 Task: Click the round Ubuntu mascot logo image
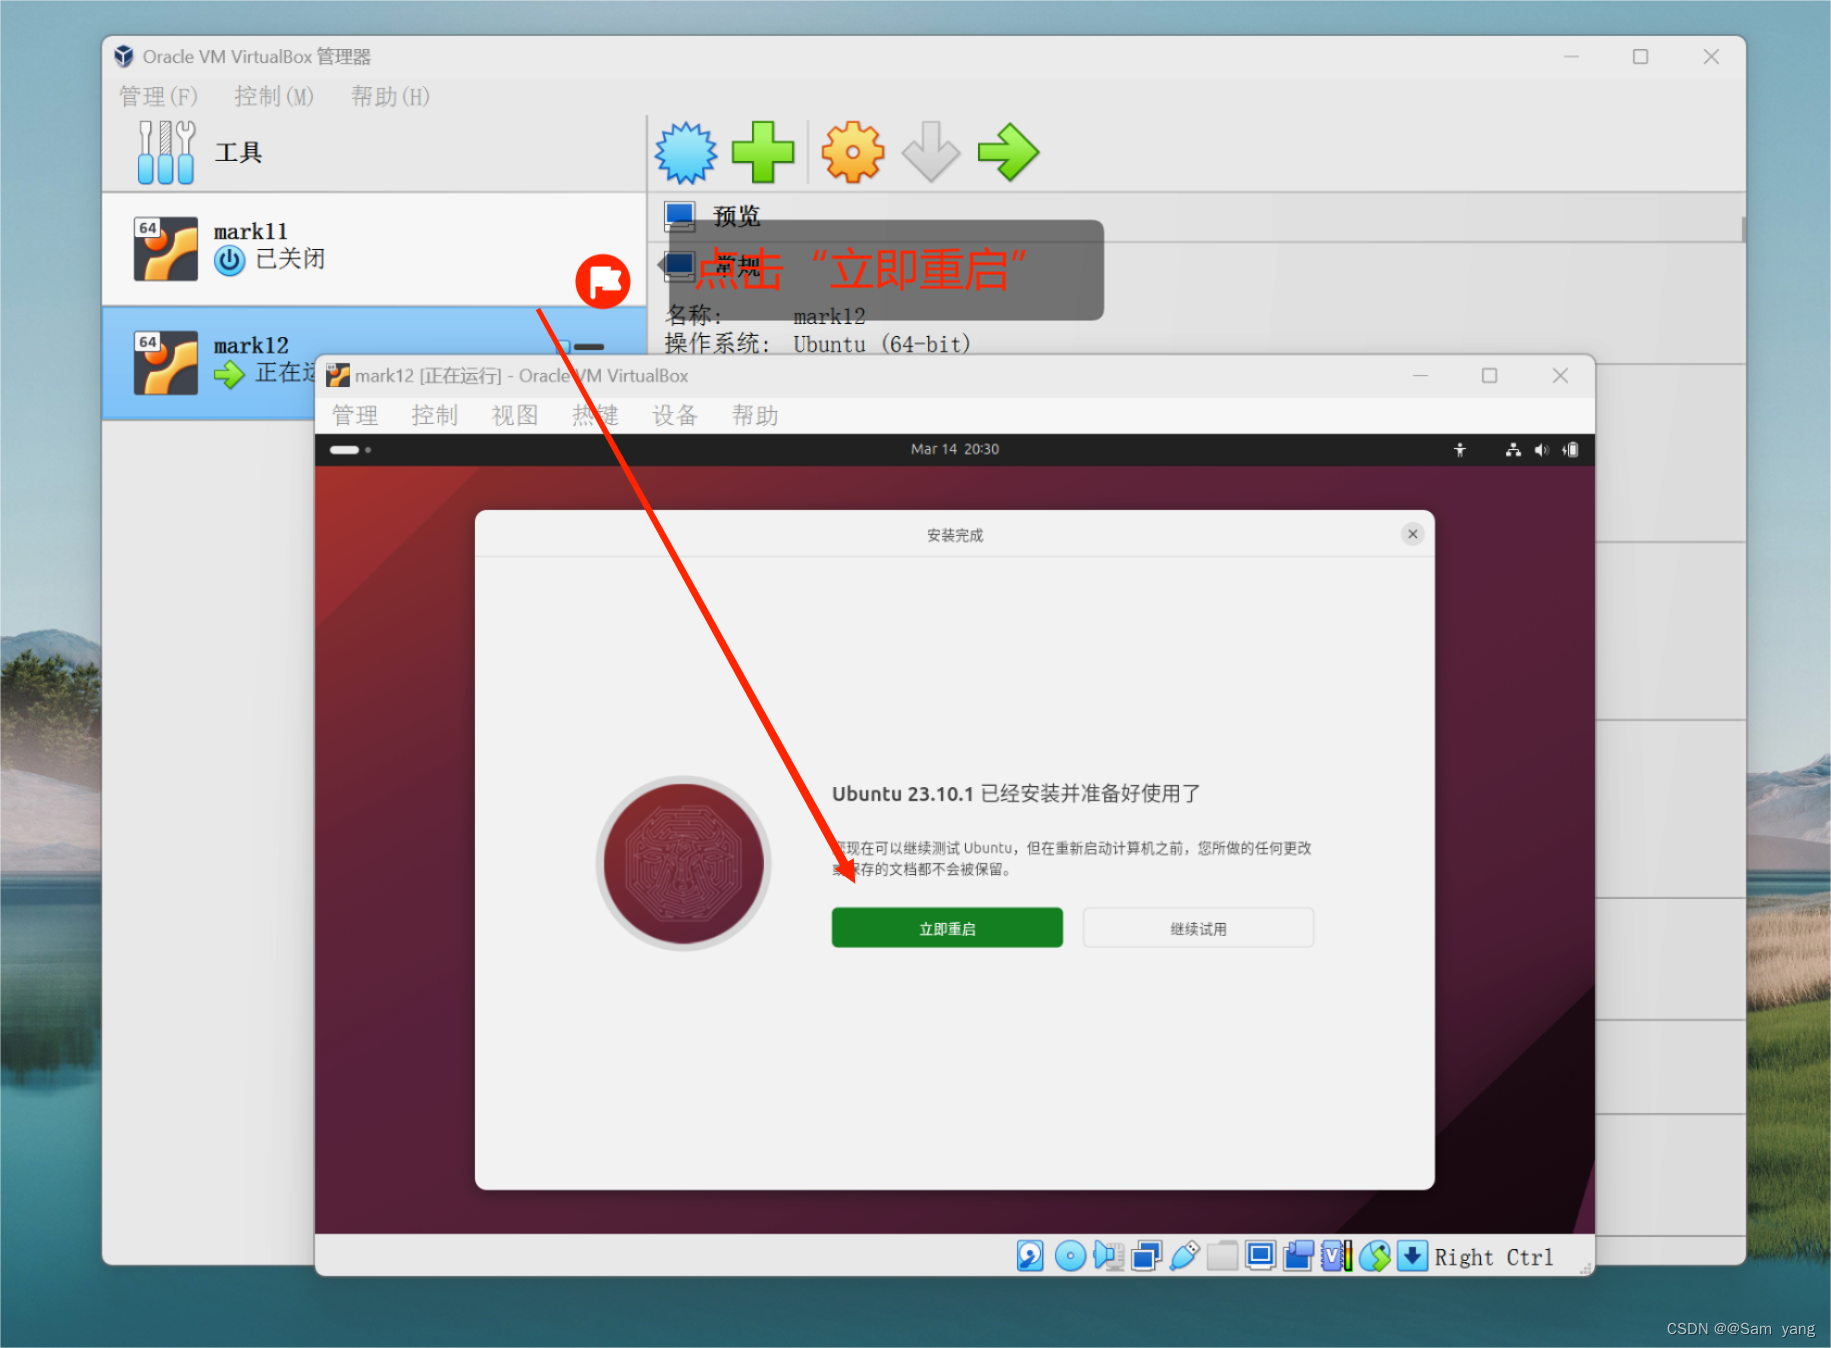tap(684, 863)
